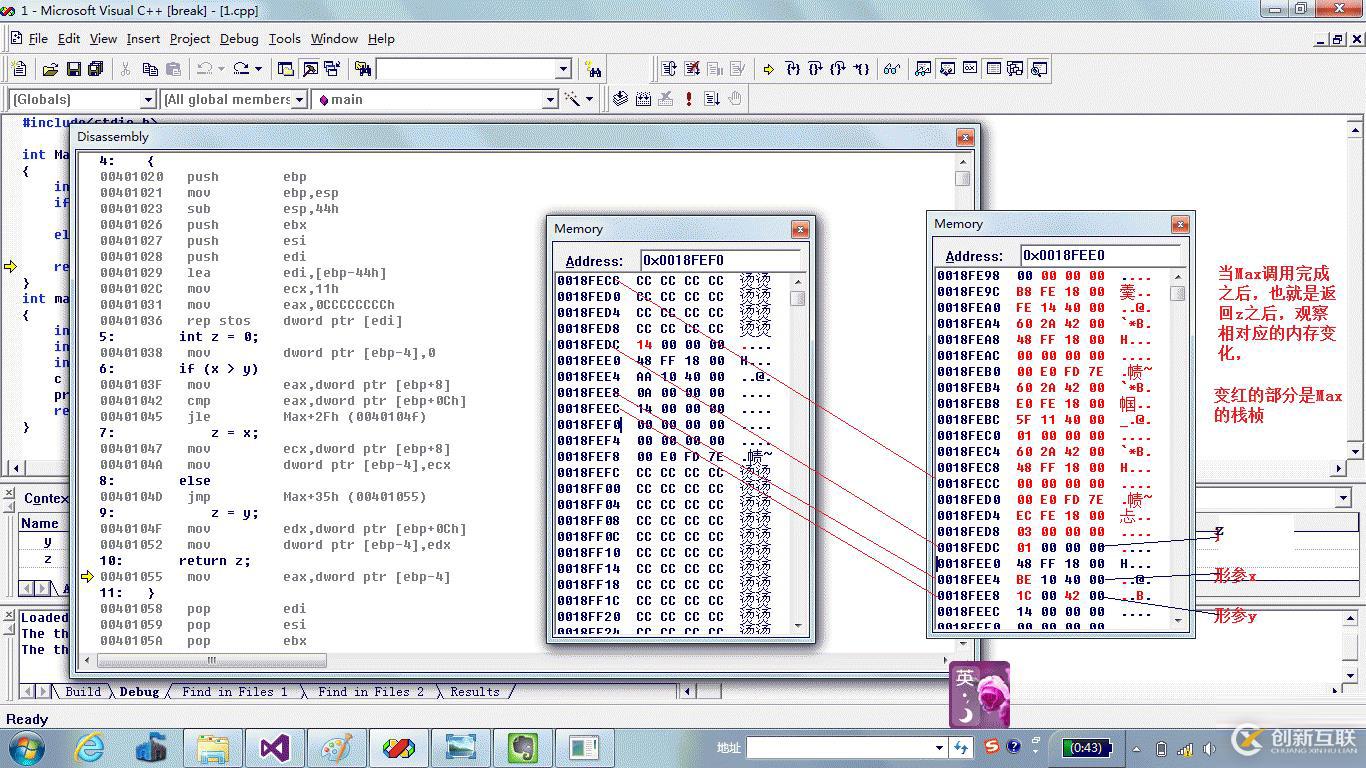Click the Save floppy disk icon
The width and height of the screenshot is (1366, 768).
pos(73,69)
